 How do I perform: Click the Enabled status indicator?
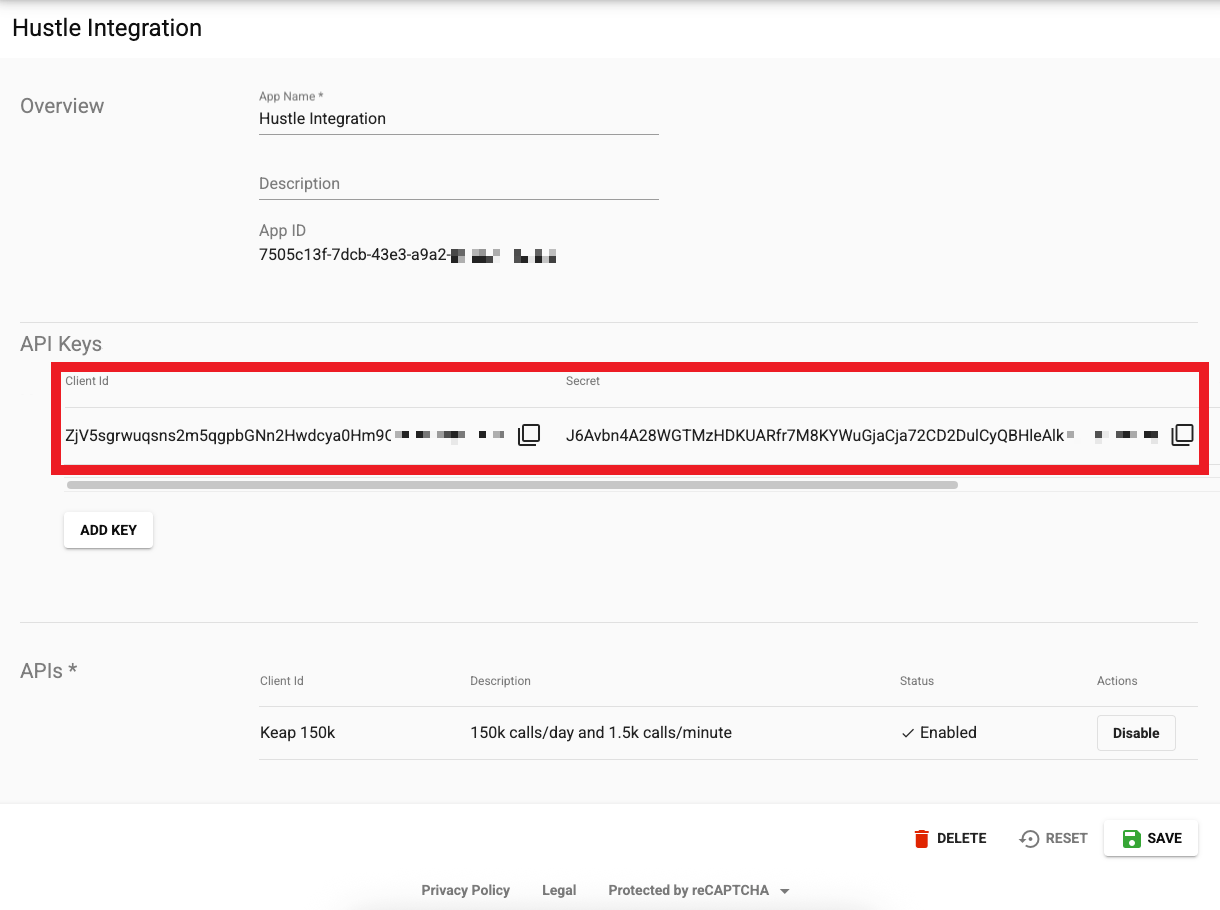[939, 732]
